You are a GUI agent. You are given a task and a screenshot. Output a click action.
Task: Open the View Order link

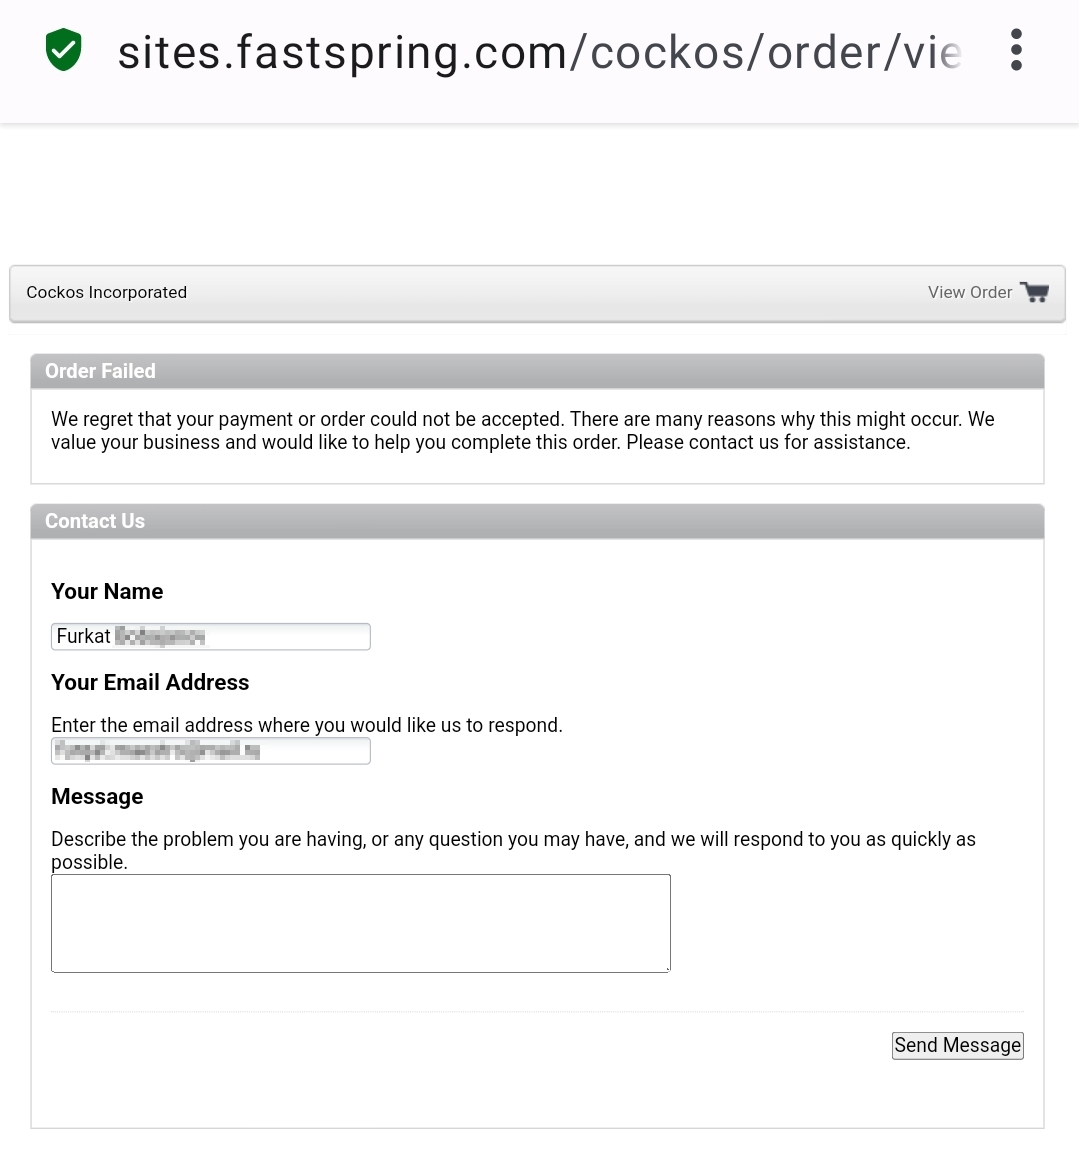click(x=969, y=292)
